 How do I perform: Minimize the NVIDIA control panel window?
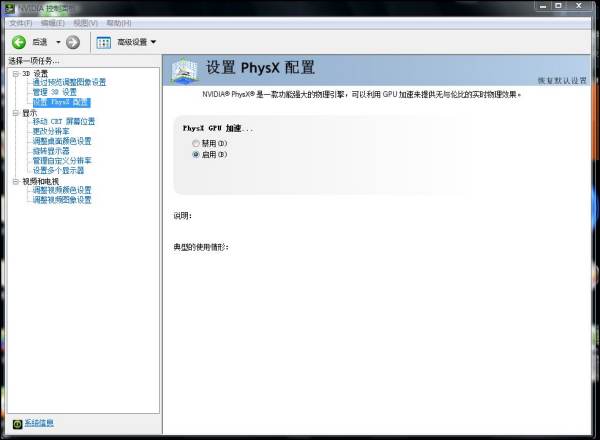pos(543,6)
